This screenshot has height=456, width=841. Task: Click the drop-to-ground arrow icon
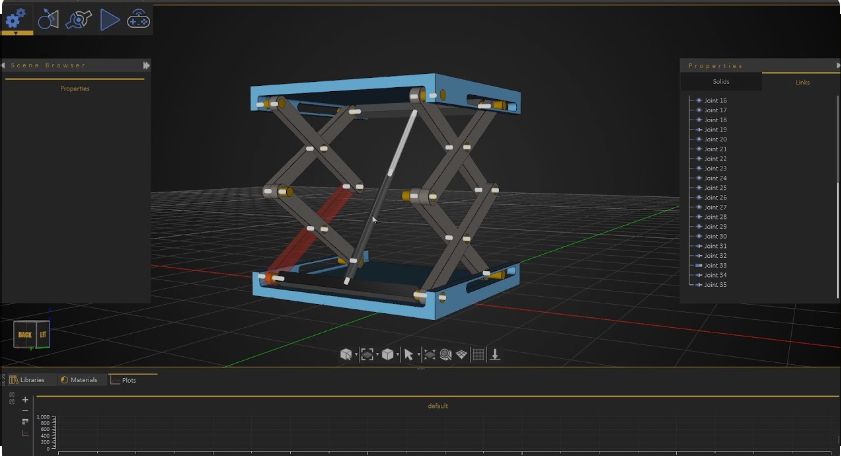click(x=495, y=354)
